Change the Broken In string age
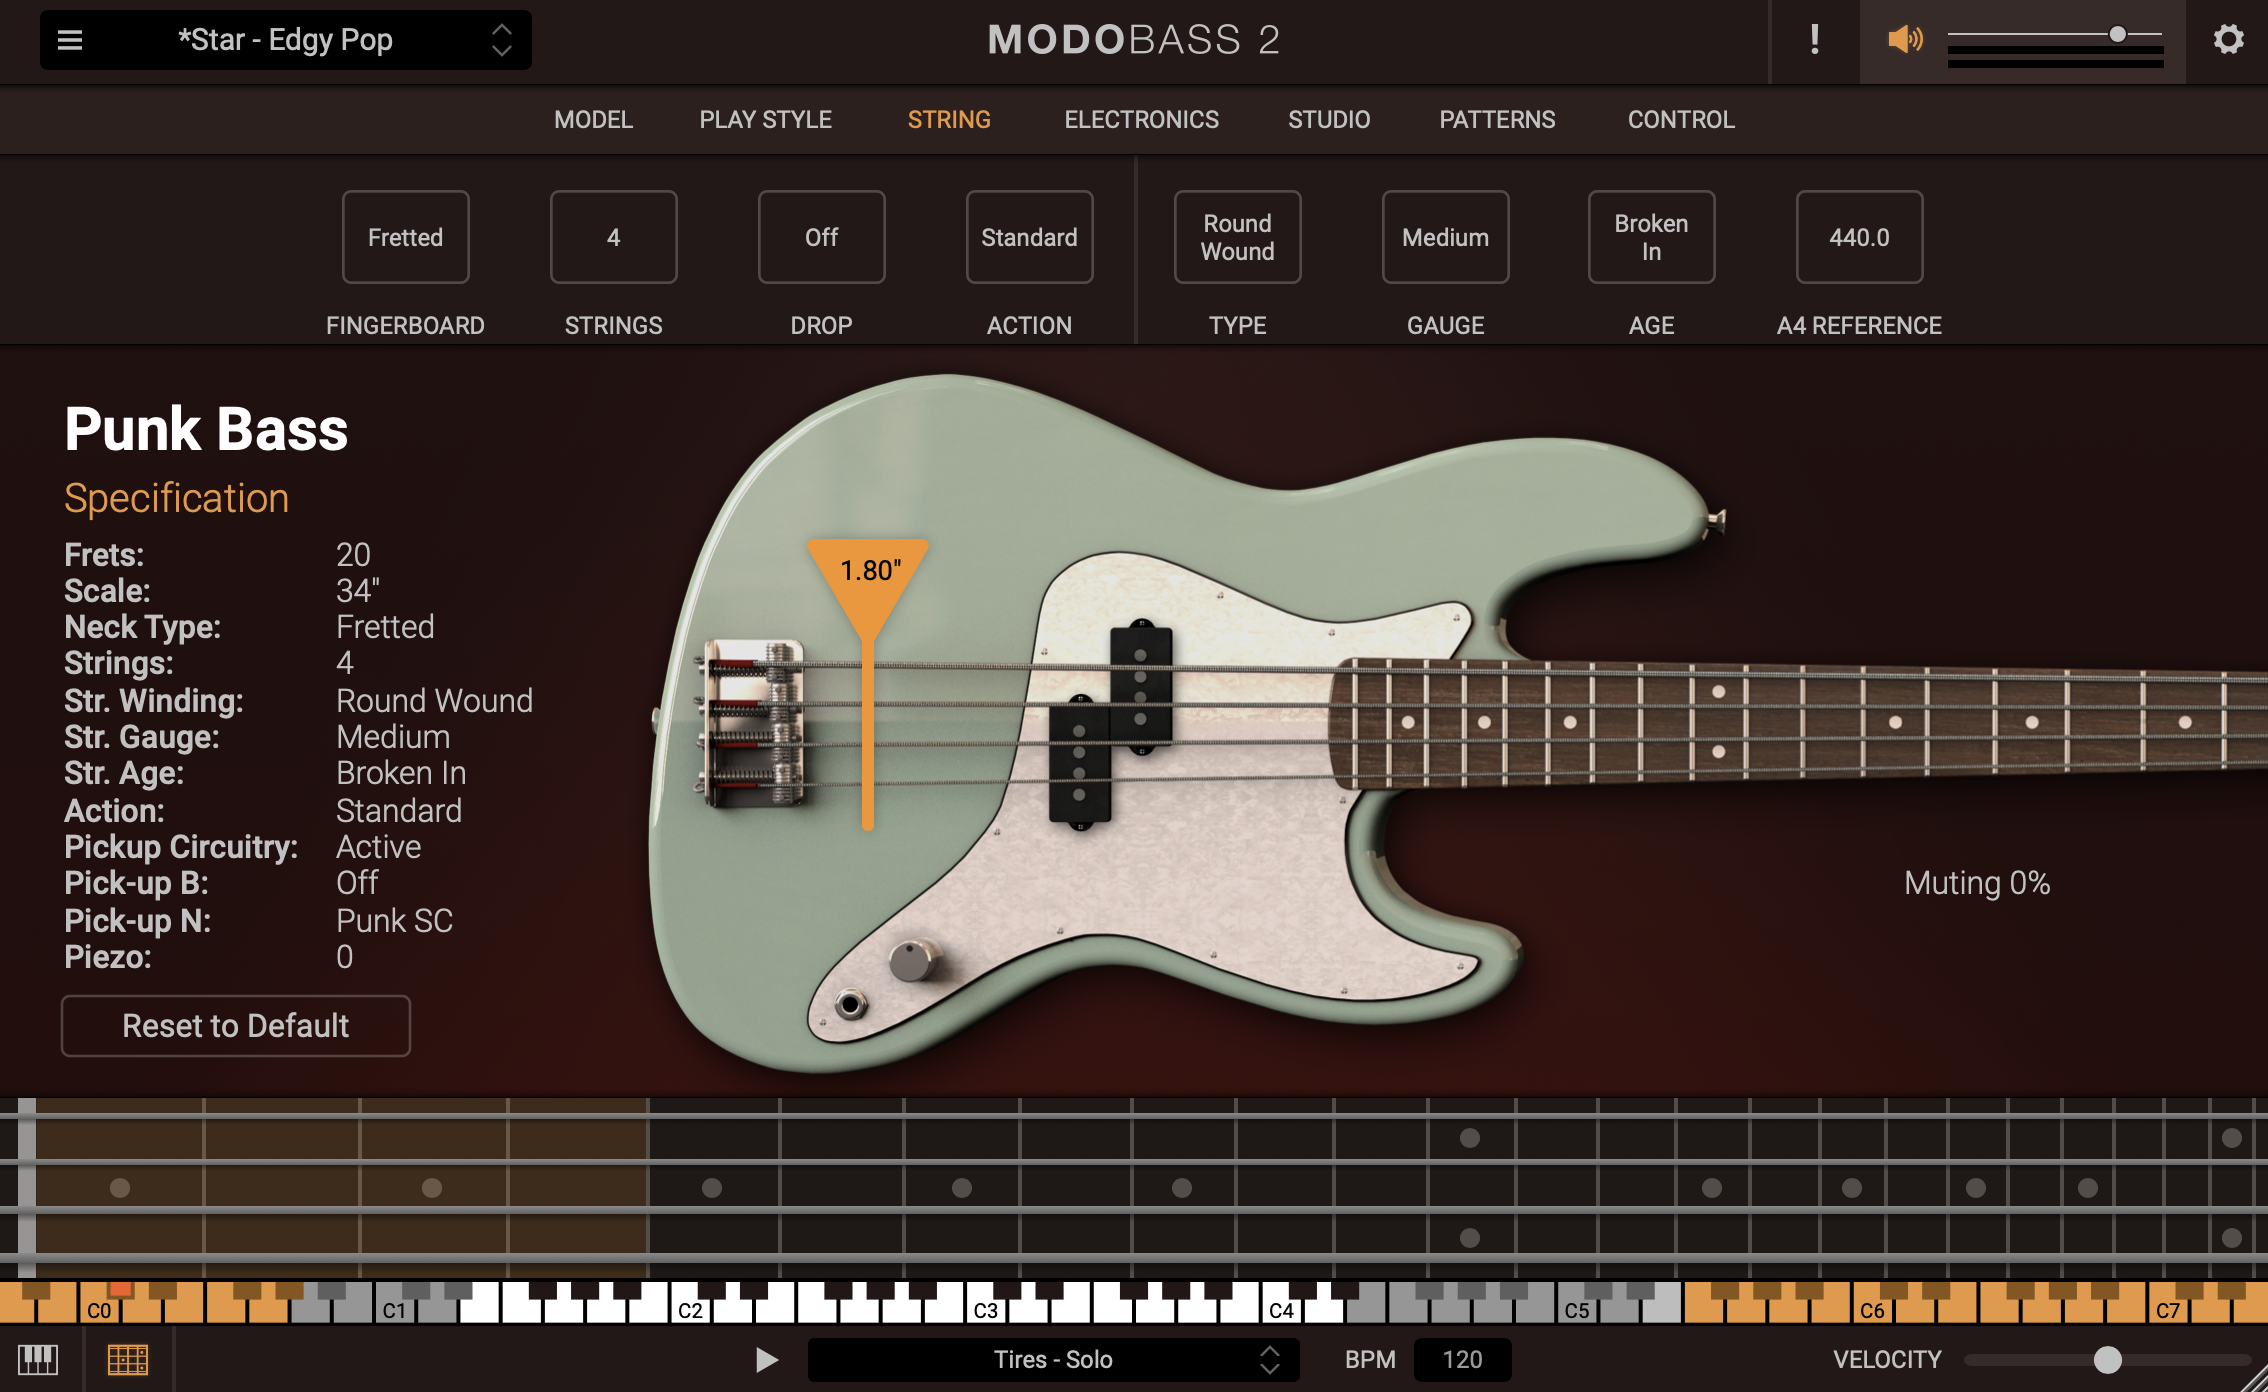 point(1651,237)
